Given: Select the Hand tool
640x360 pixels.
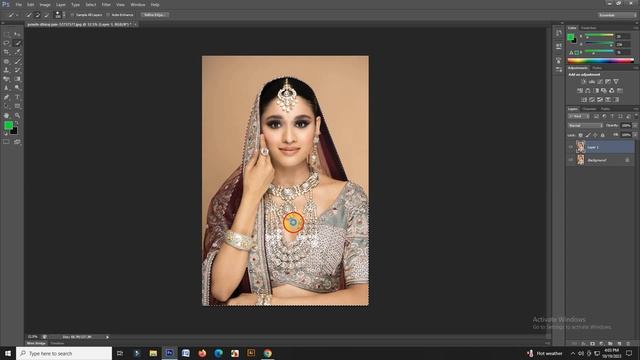Looking at the screenshot, I should tap(7, 116).
